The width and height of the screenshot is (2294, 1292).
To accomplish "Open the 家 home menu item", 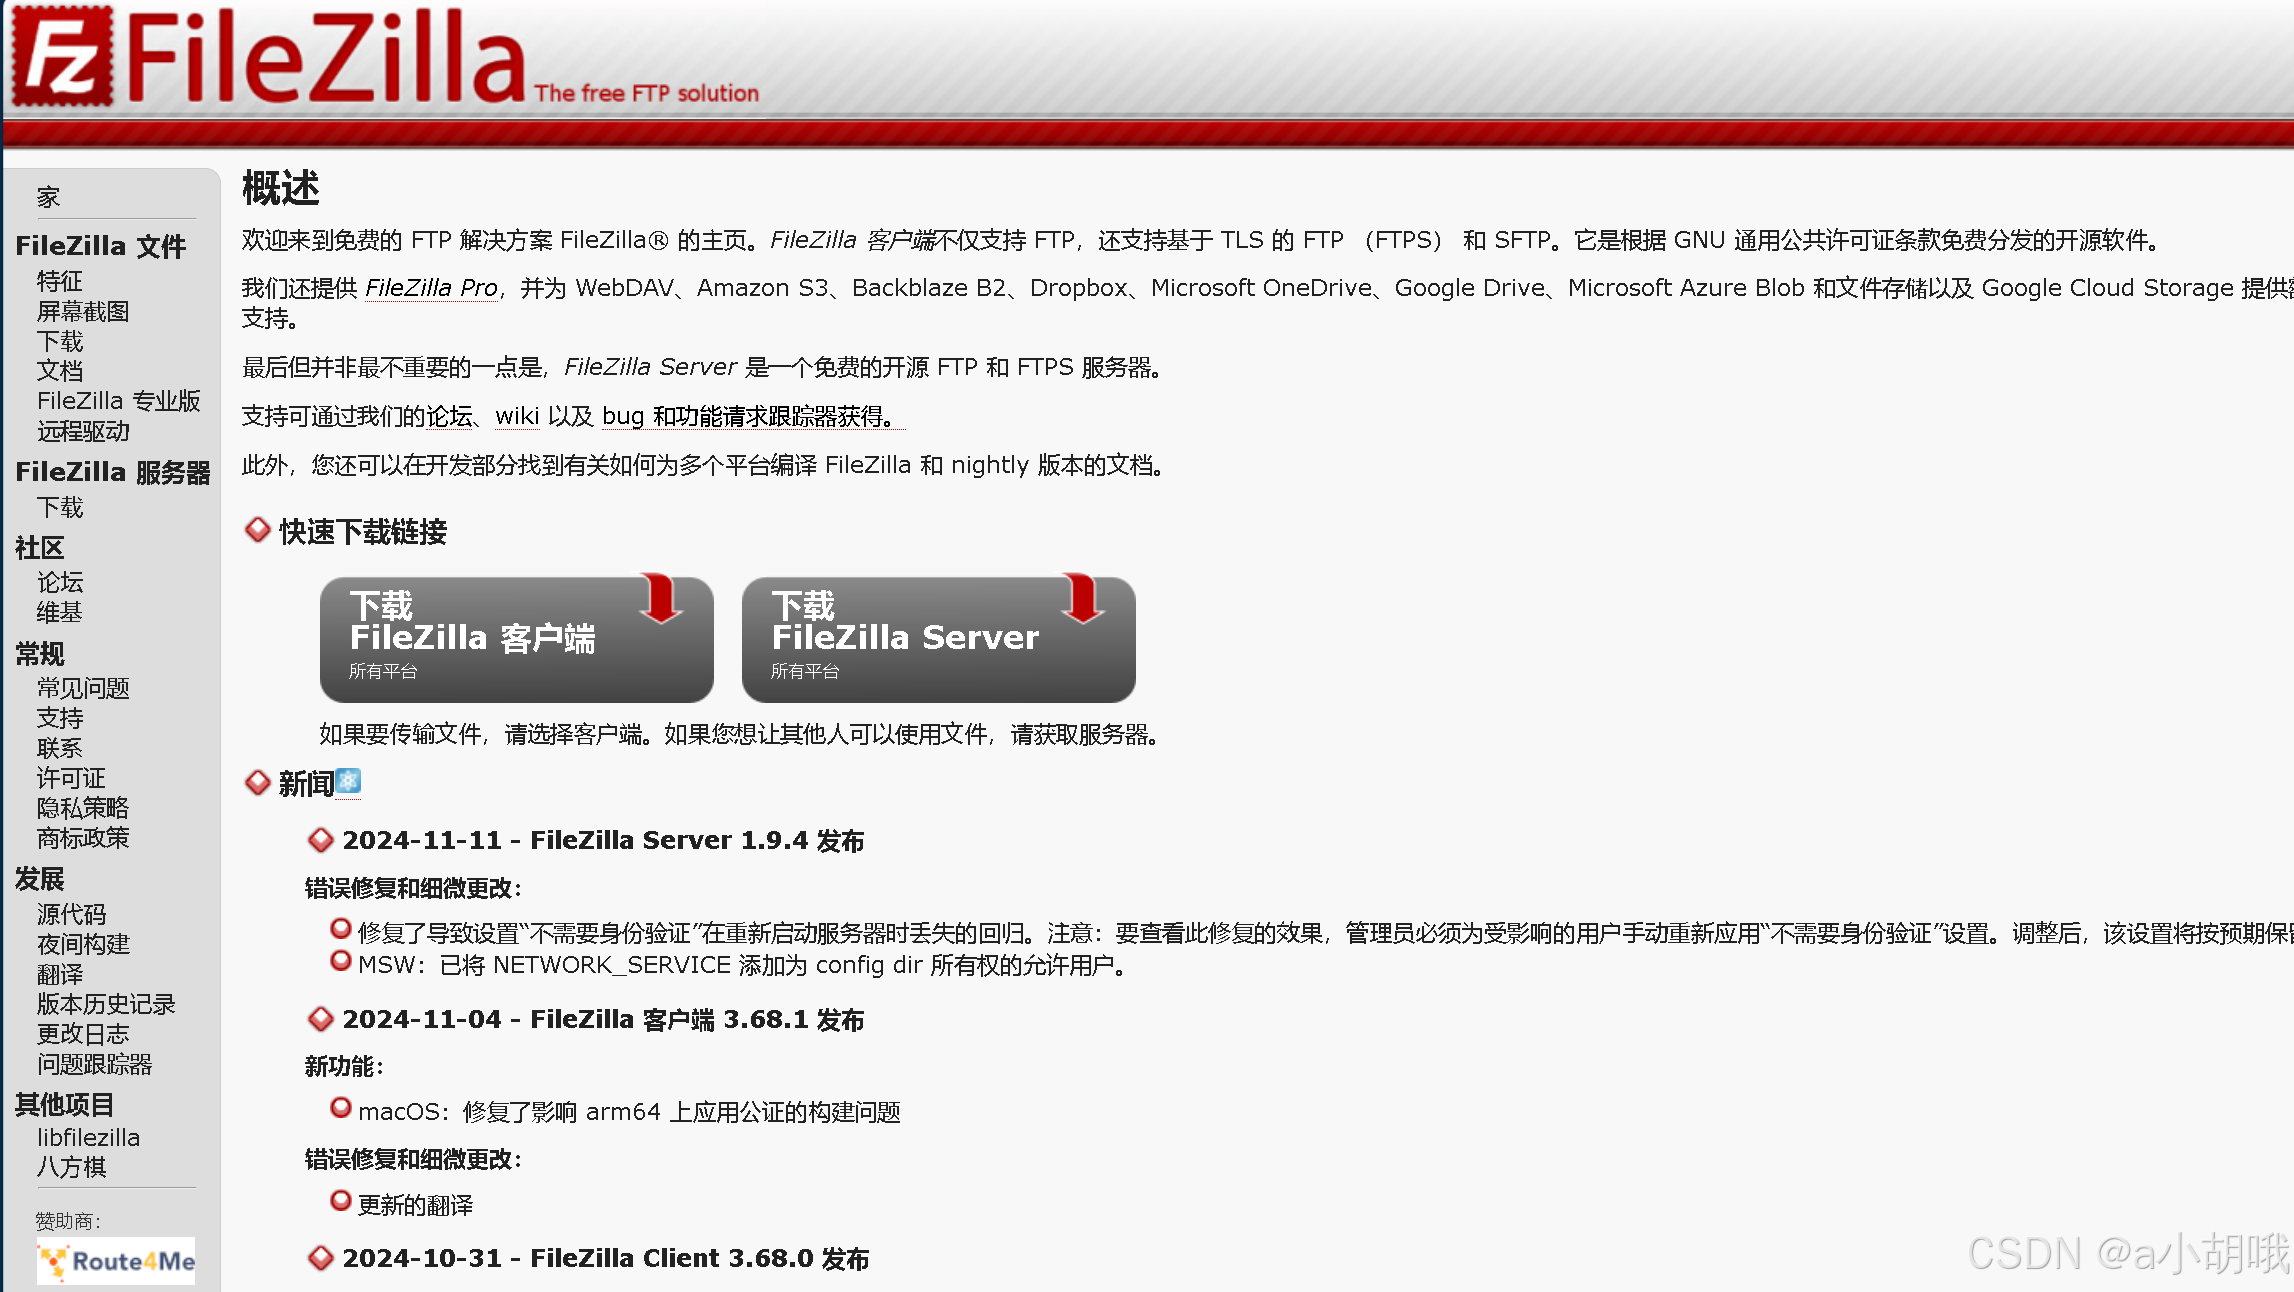I will click(48, 197).
